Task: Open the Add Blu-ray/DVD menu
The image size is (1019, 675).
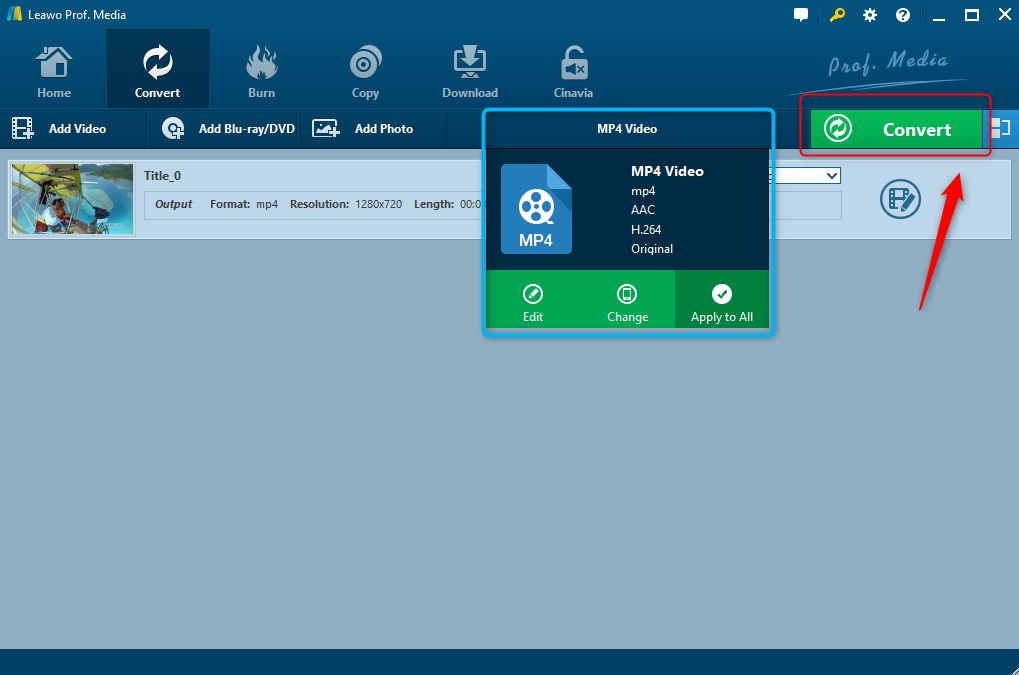Action: coord(230,129)
